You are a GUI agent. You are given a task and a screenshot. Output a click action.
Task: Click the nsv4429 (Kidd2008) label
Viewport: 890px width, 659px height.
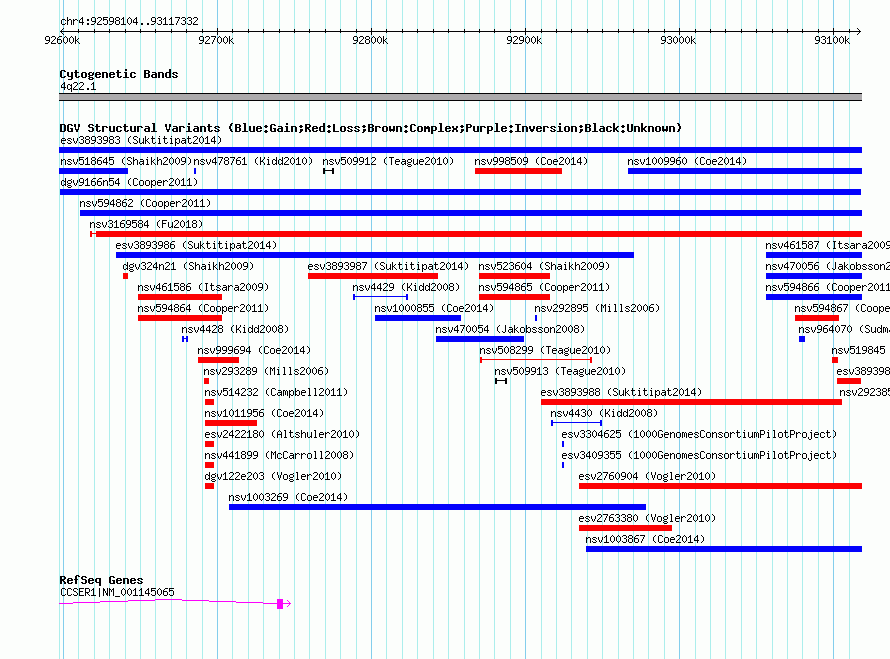pyautogui.click(x=406, y=287)
